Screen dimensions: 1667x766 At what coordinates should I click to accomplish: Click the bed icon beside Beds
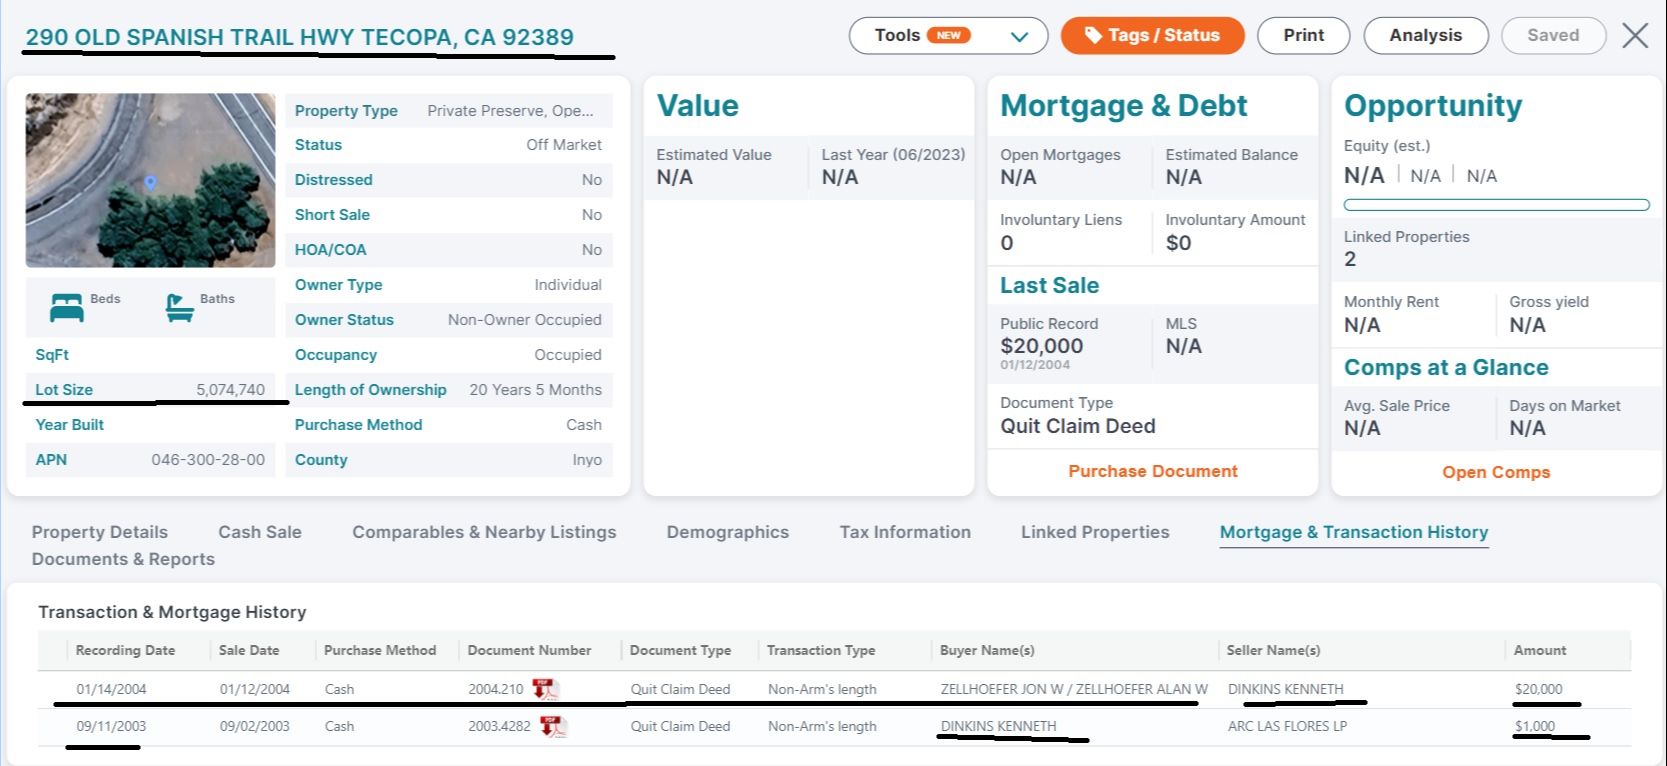point(67,308)
